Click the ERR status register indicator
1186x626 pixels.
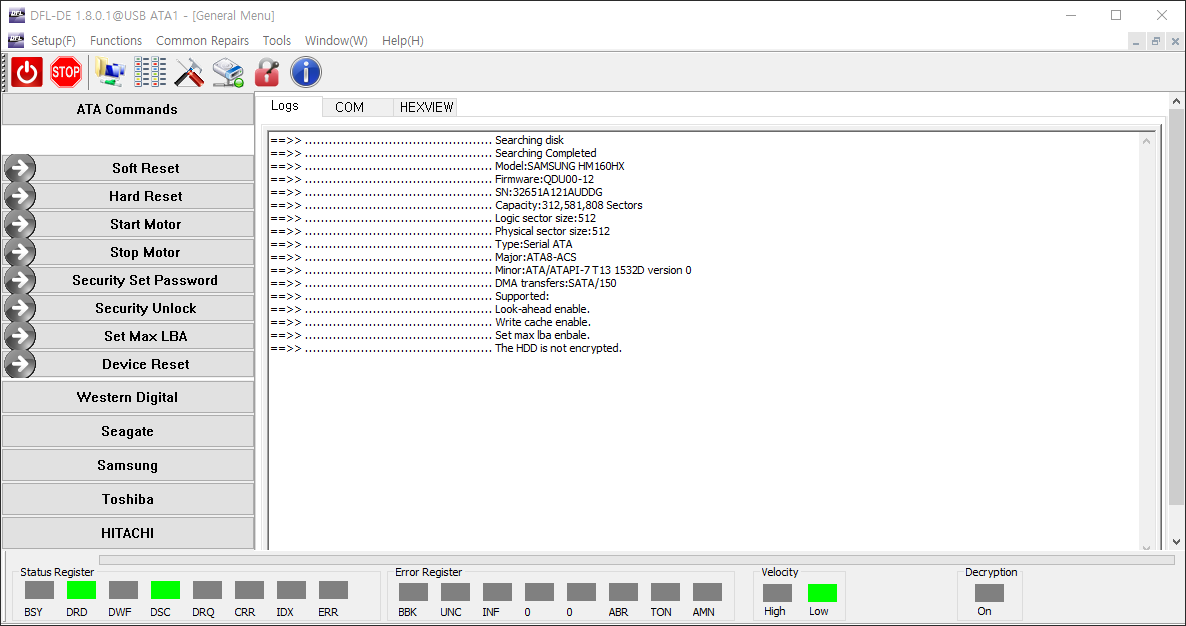click(x=334, y=590)
